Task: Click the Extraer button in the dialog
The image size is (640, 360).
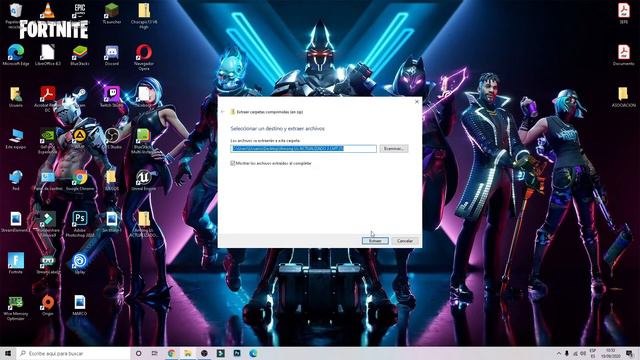Action: (375, 241)
